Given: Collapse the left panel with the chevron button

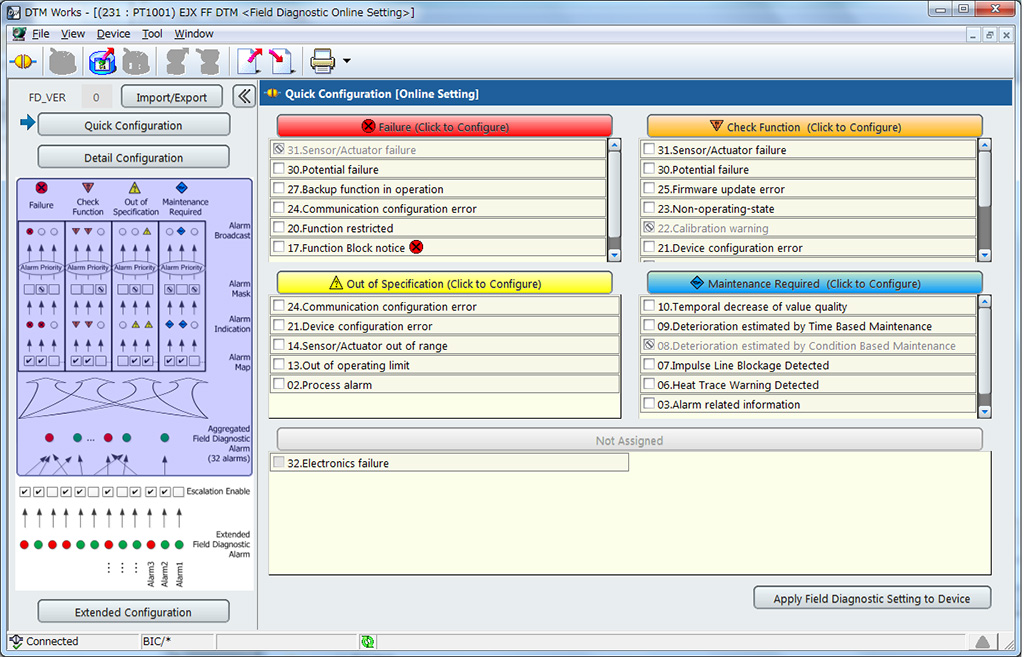Looking at the screenshot, I should coord(245,96).
